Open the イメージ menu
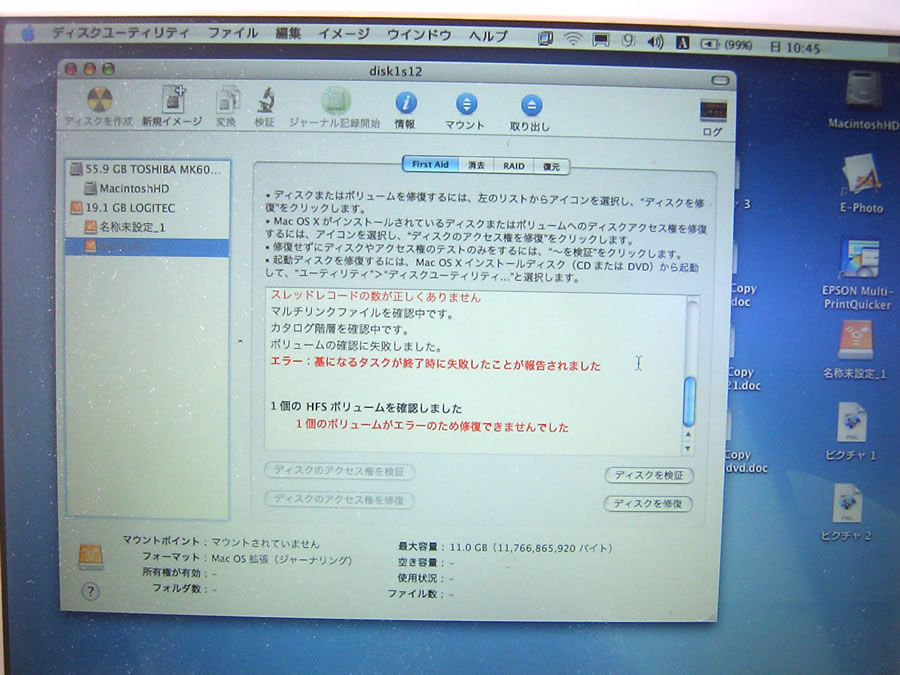Screen dimensions: 900x675 pos(344,34)
